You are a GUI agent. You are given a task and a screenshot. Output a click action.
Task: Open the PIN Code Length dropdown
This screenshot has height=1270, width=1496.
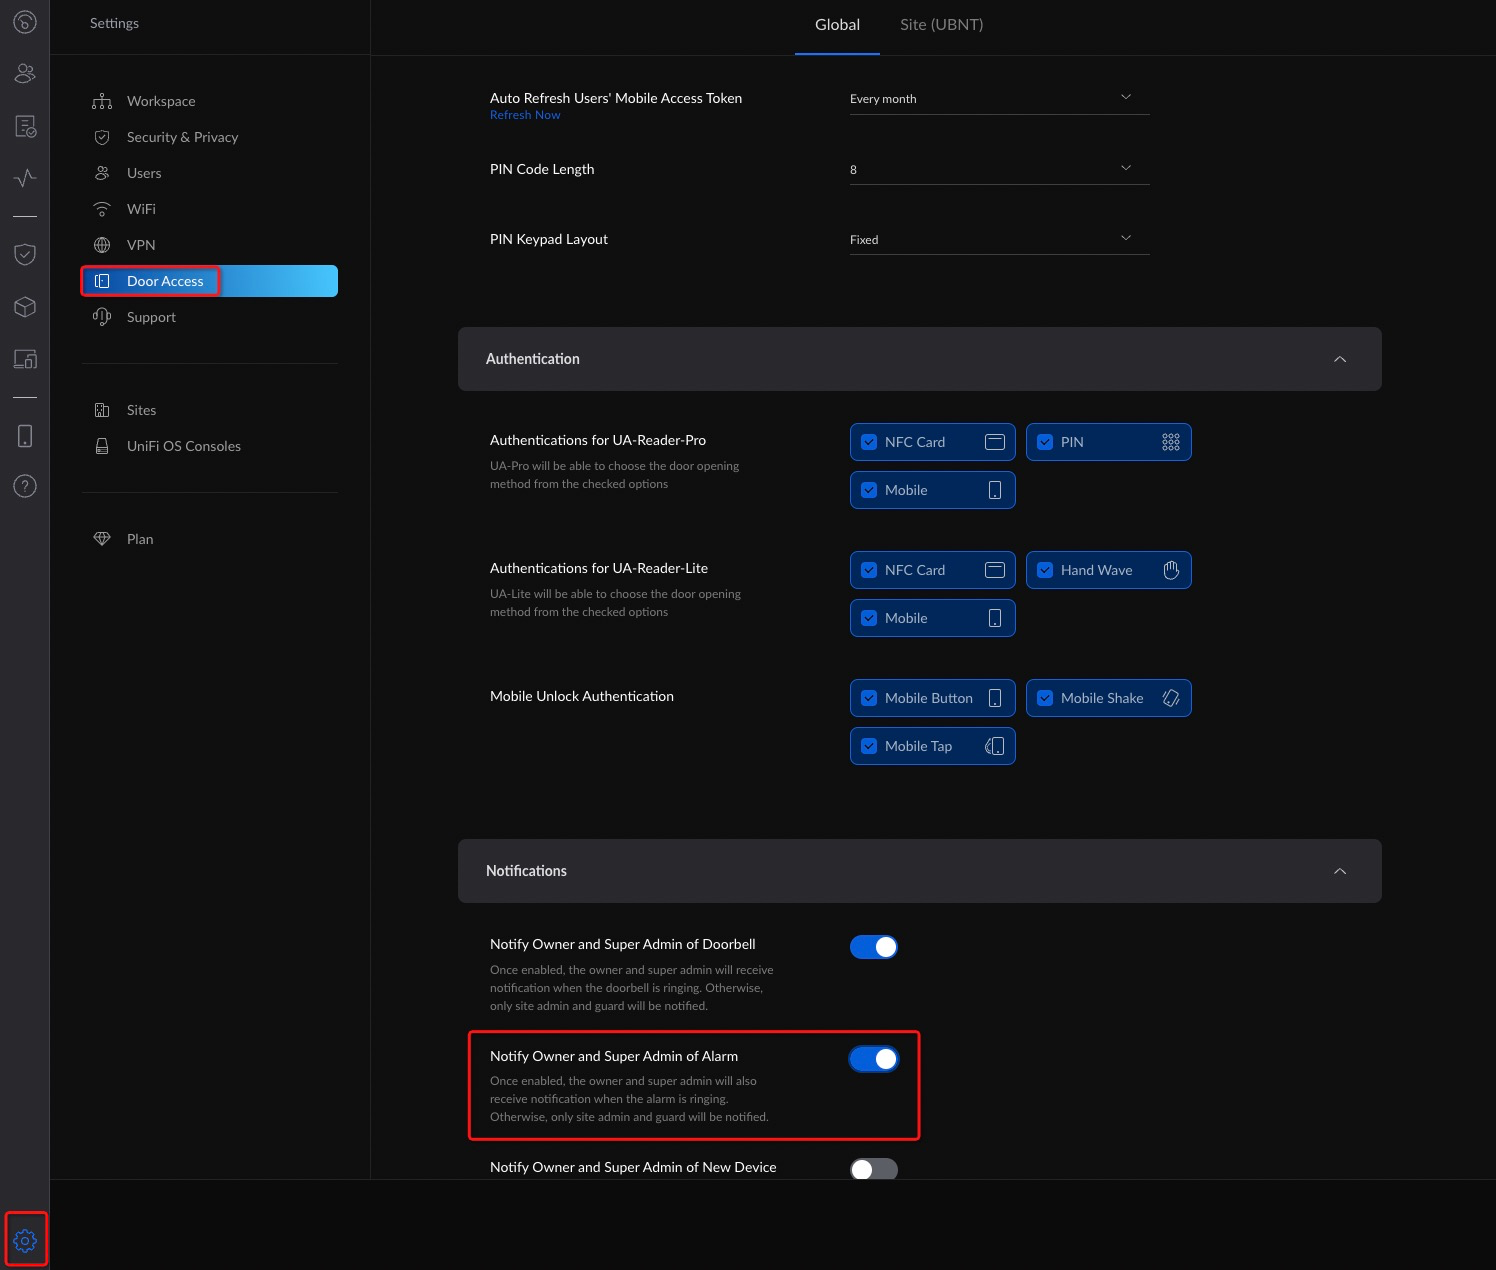click(x=998, y=169)
